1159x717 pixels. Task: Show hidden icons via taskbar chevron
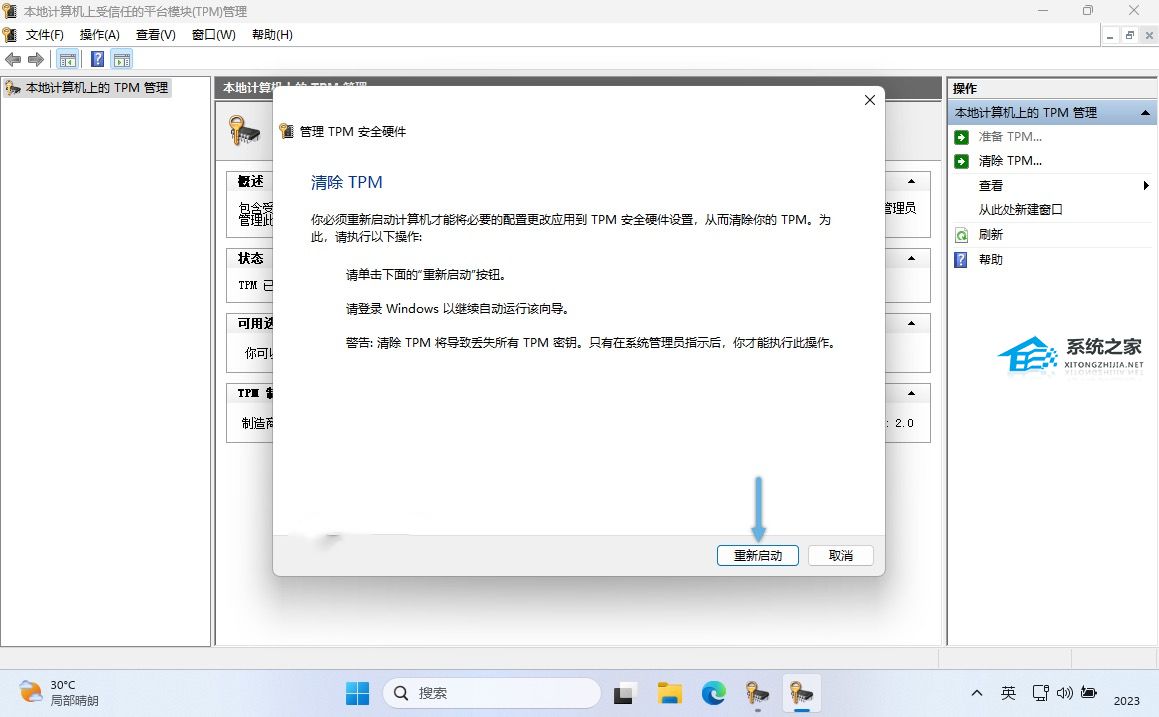pyautogui.click(x=977, y=692)
